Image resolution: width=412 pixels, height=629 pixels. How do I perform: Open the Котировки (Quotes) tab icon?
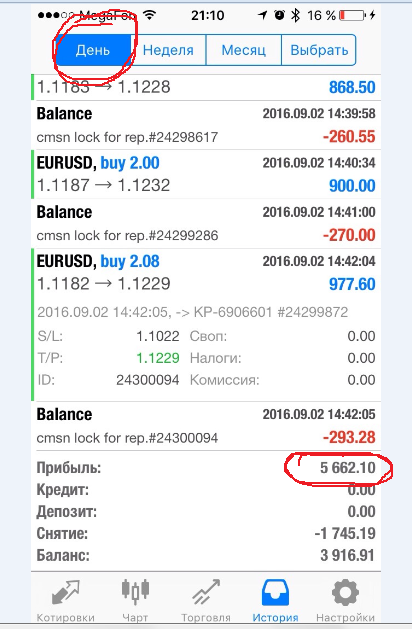[x=65, y=592]
